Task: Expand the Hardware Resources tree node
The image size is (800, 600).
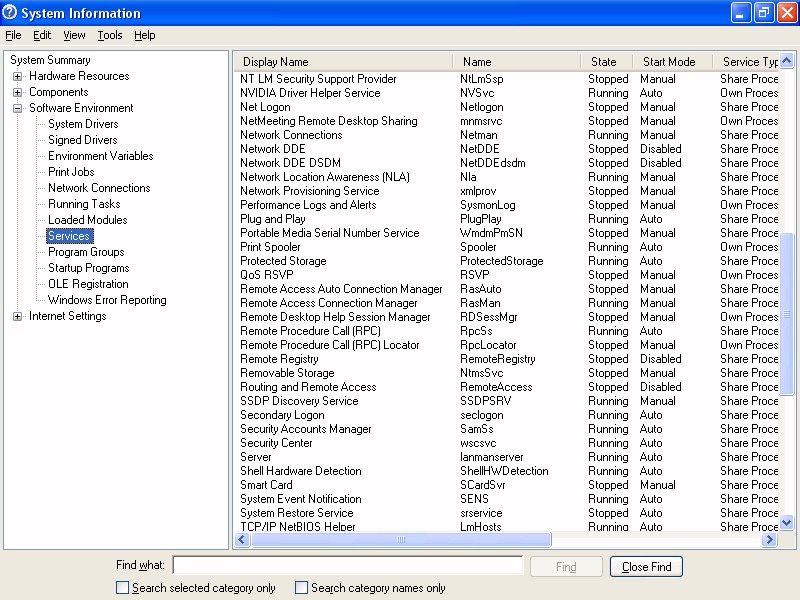Action: pos(18,76)
